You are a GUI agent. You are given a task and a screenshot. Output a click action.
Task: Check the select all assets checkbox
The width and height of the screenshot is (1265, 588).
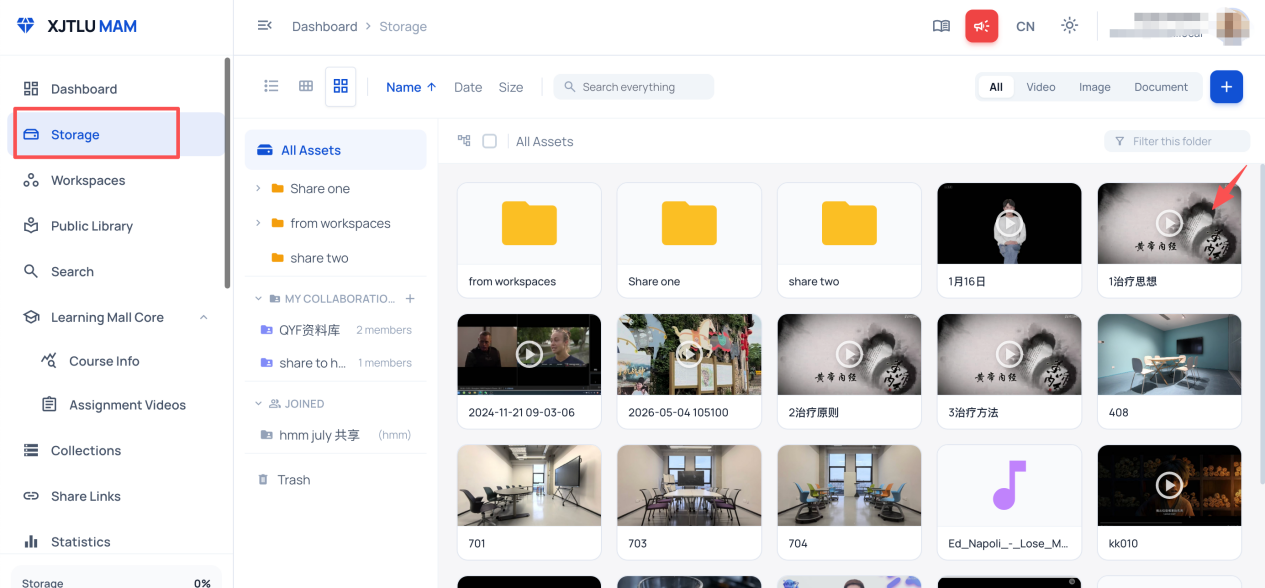490,141
